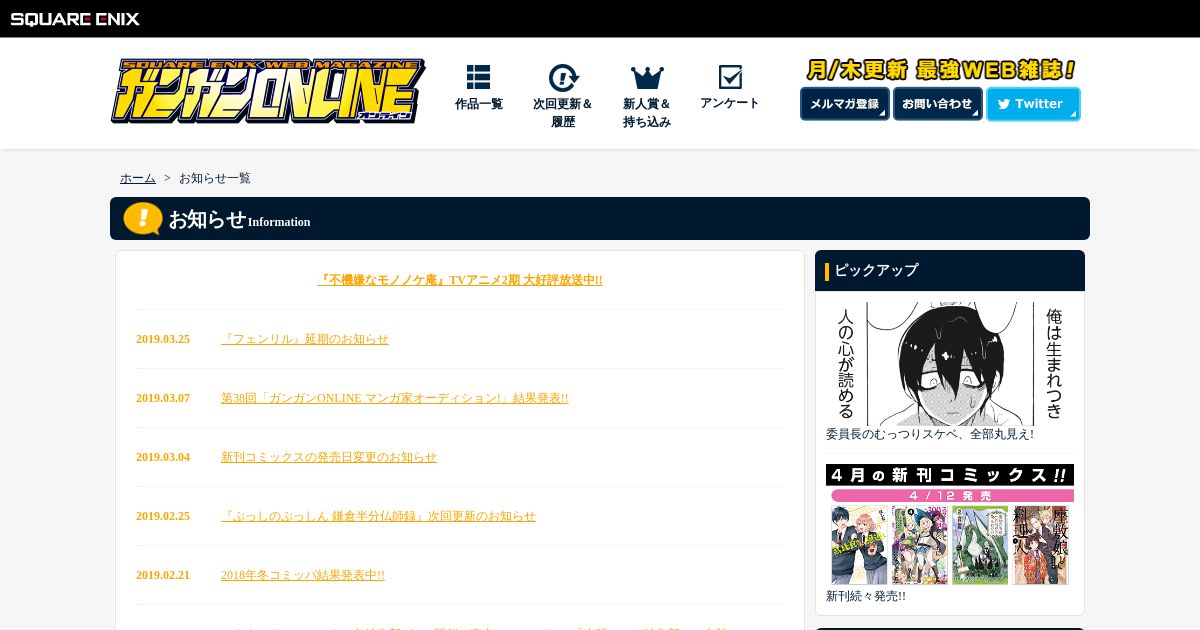
Task: Open 2018年冬コミッパ結果発表中 link
Action: click(303, 575)
